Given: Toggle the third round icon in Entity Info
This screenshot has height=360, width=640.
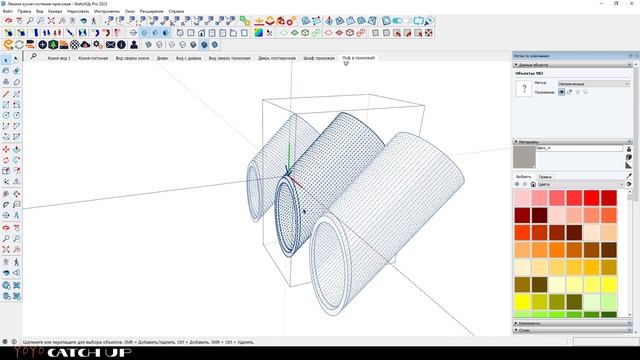Looking at the screenshot, I should pos(578,92).
